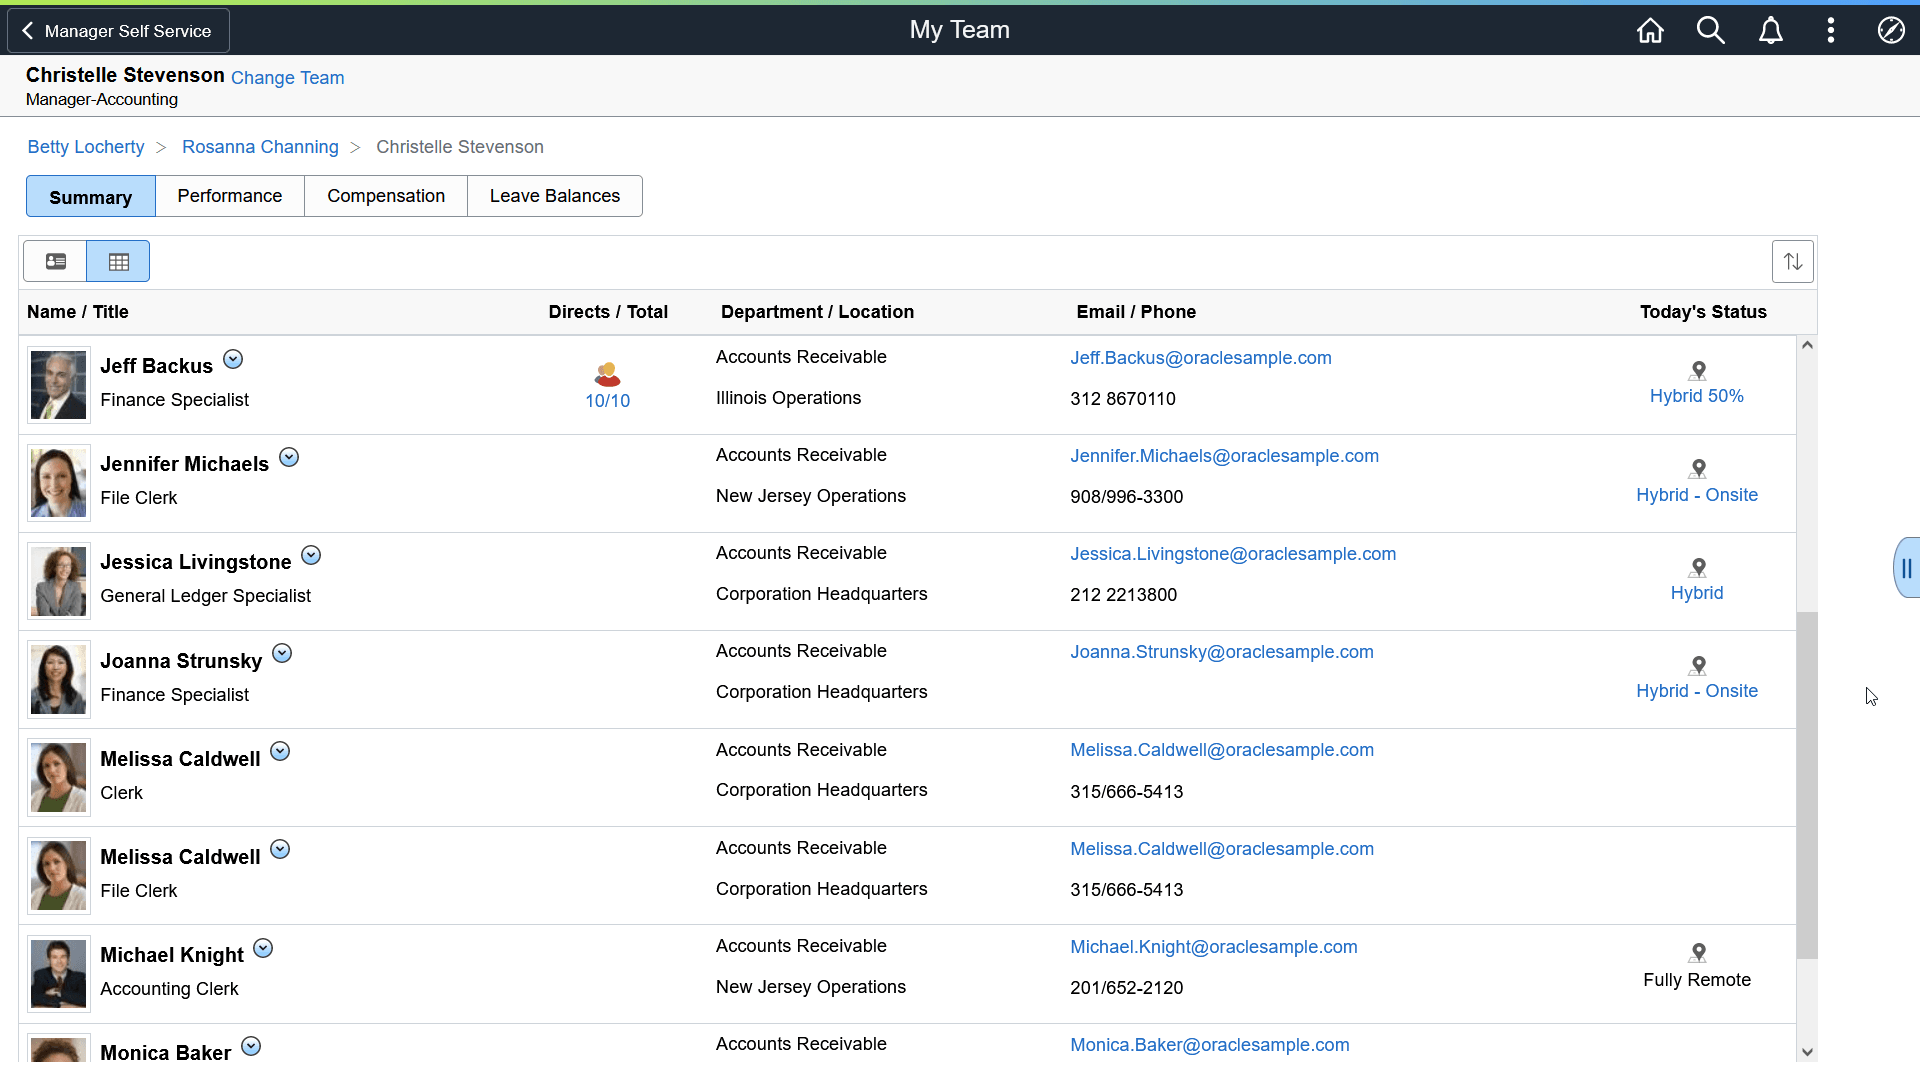The height and width of the screenshot is (1080, 1920).
Task: Click location pin for Jennifer Michaels status
Action: point(1697,469)
